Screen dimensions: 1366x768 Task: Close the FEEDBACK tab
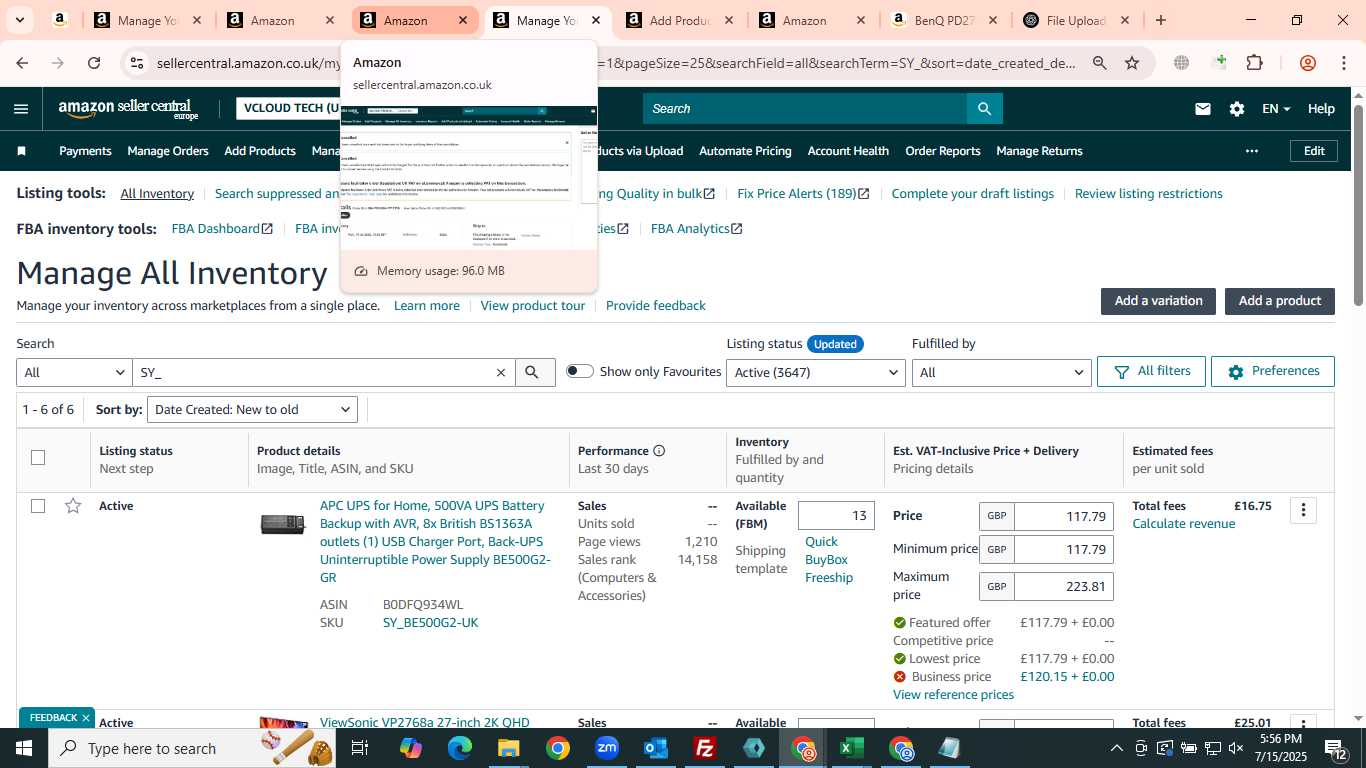click(x=86, y=718)
